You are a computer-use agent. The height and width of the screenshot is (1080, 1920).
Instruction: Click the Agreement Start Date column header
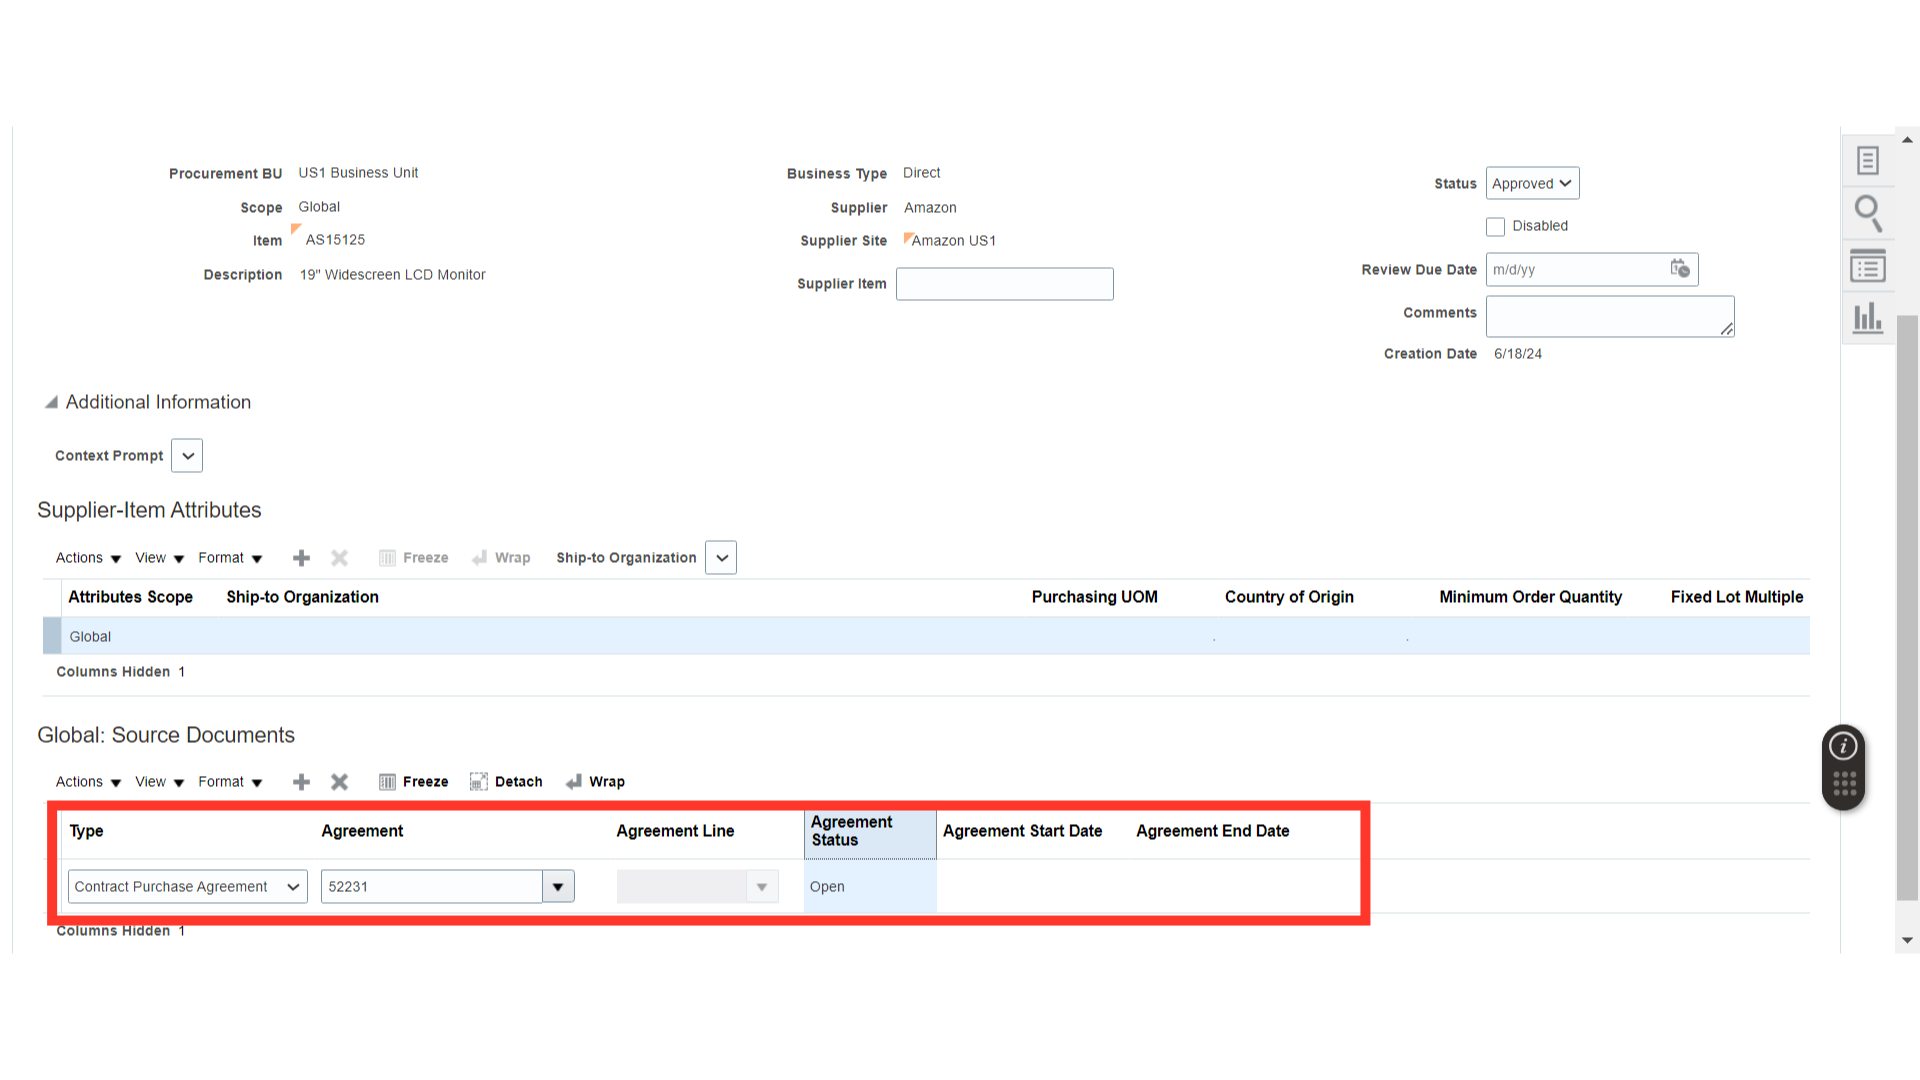pos(1022,831)
